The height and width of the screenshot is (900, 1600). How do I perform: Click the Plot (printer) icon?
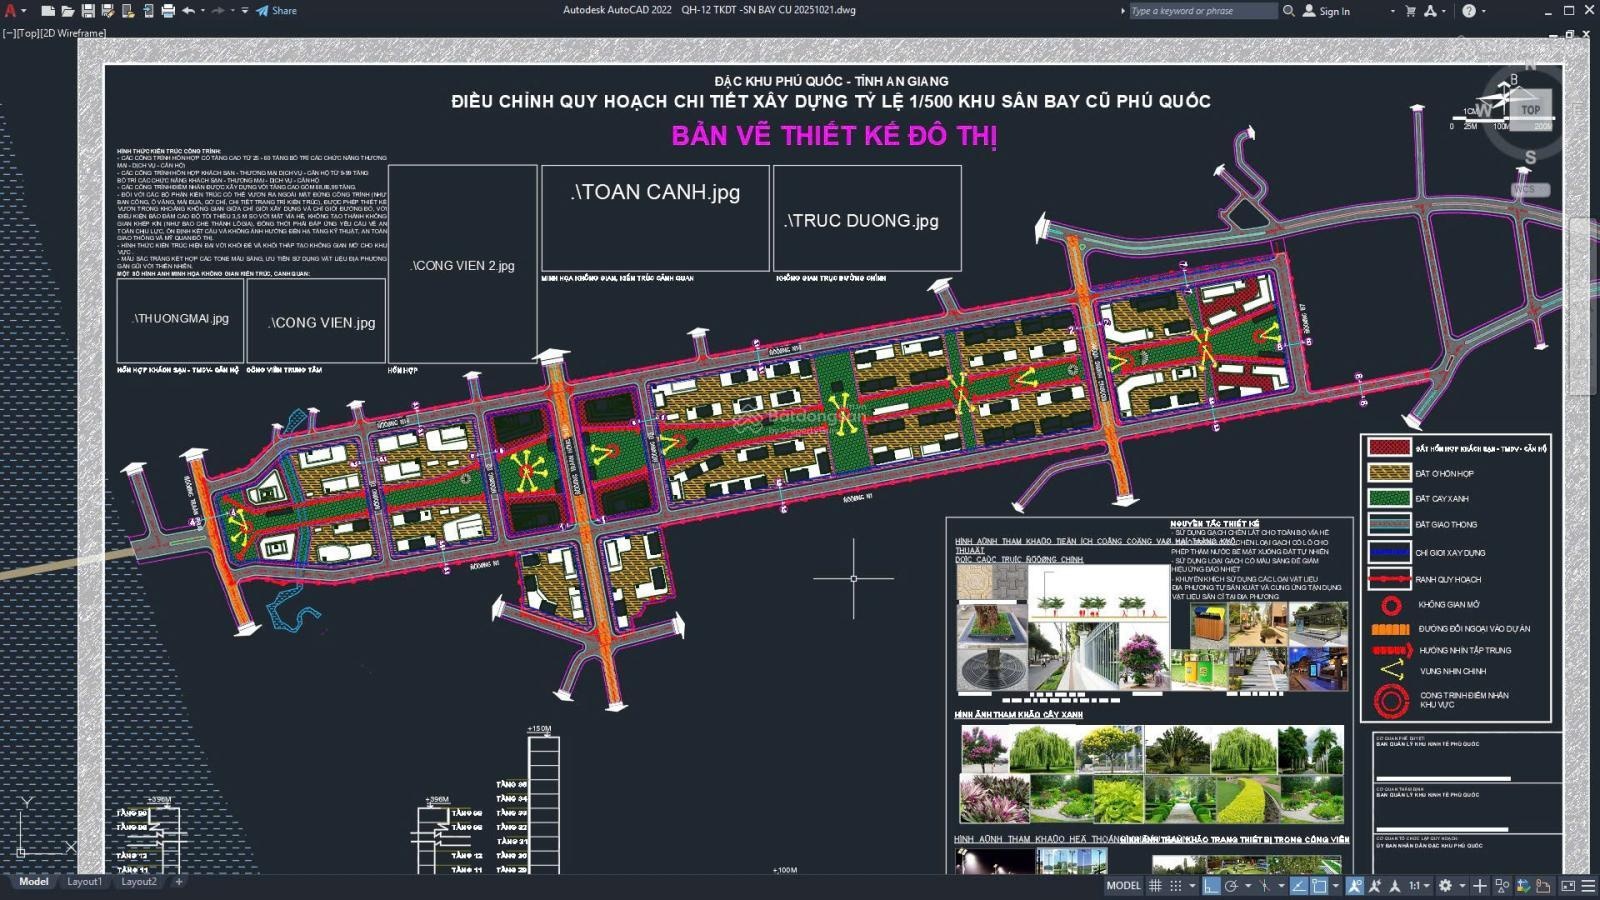168,11
